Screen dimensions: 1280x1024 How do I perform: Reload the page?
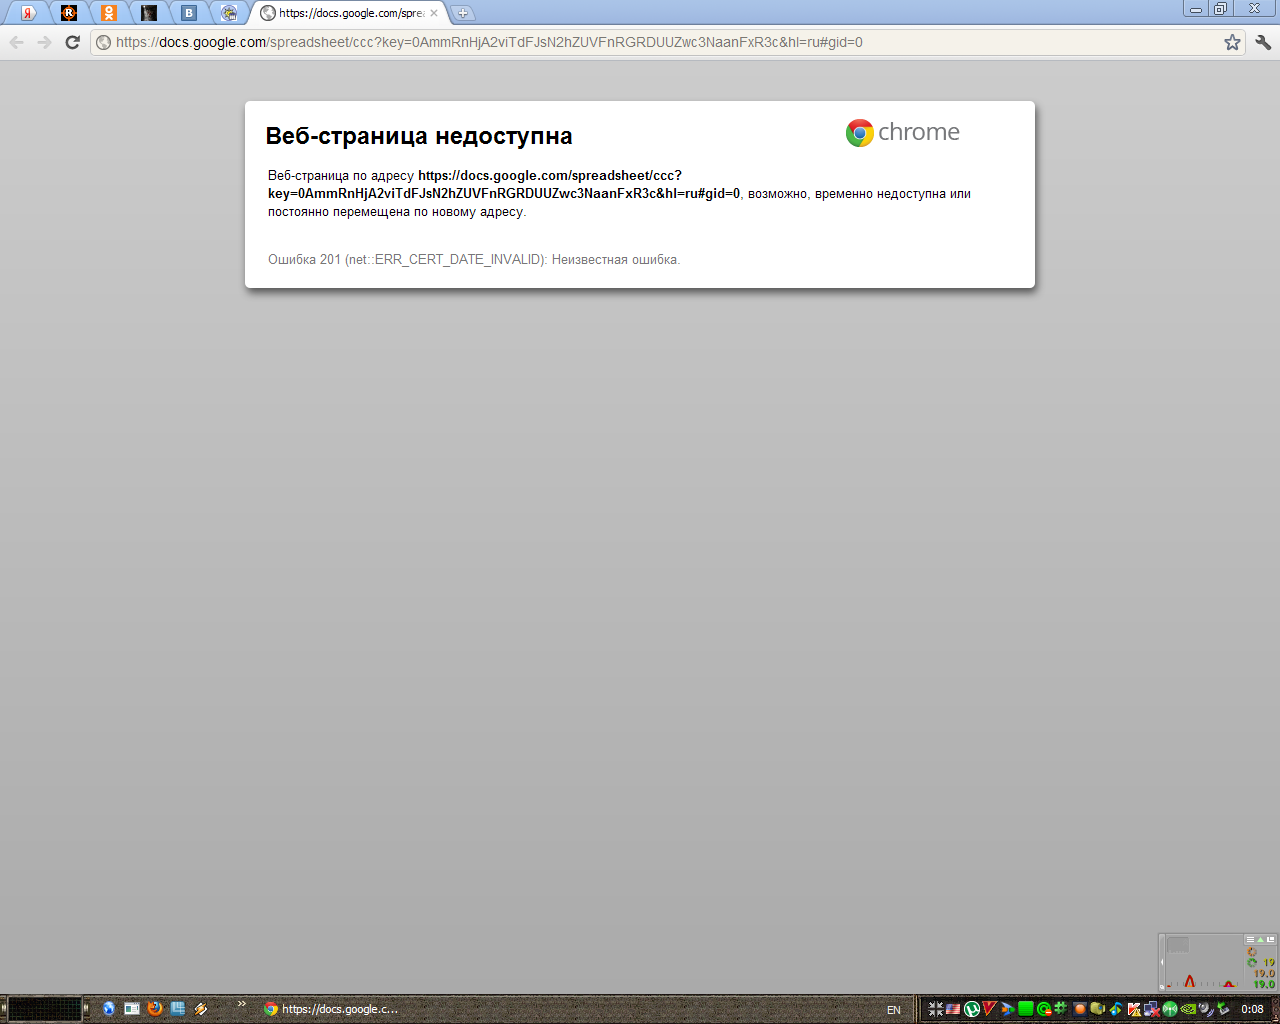click(72, 42)
